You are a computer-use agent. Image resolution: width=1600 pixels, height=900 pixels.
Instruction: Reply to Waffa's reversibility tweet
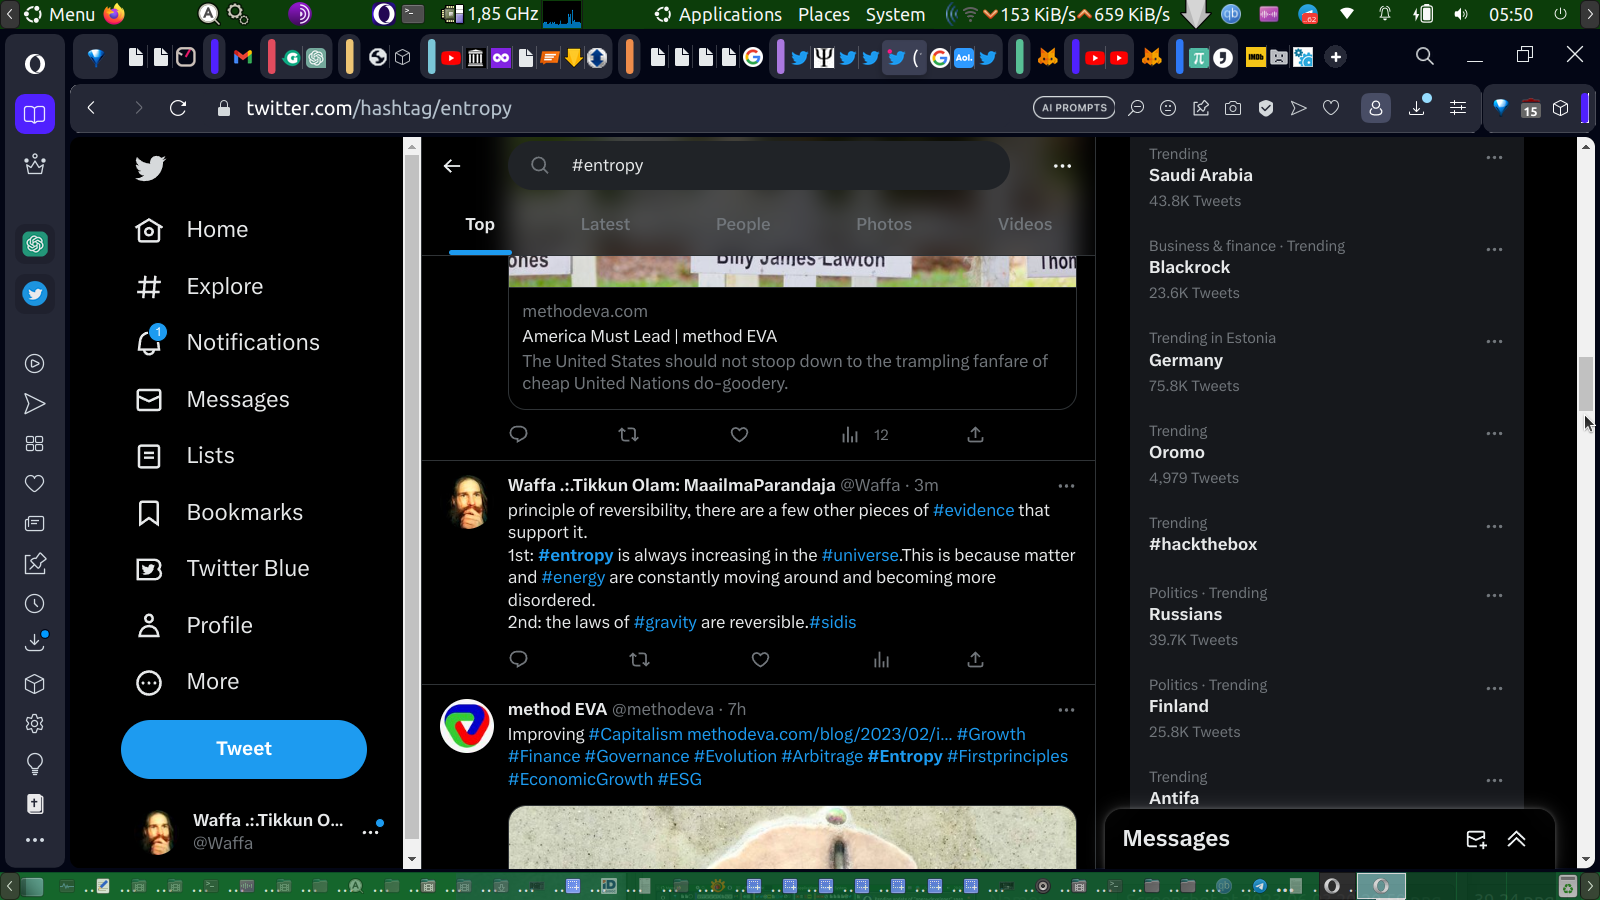(x=518, y=660)
